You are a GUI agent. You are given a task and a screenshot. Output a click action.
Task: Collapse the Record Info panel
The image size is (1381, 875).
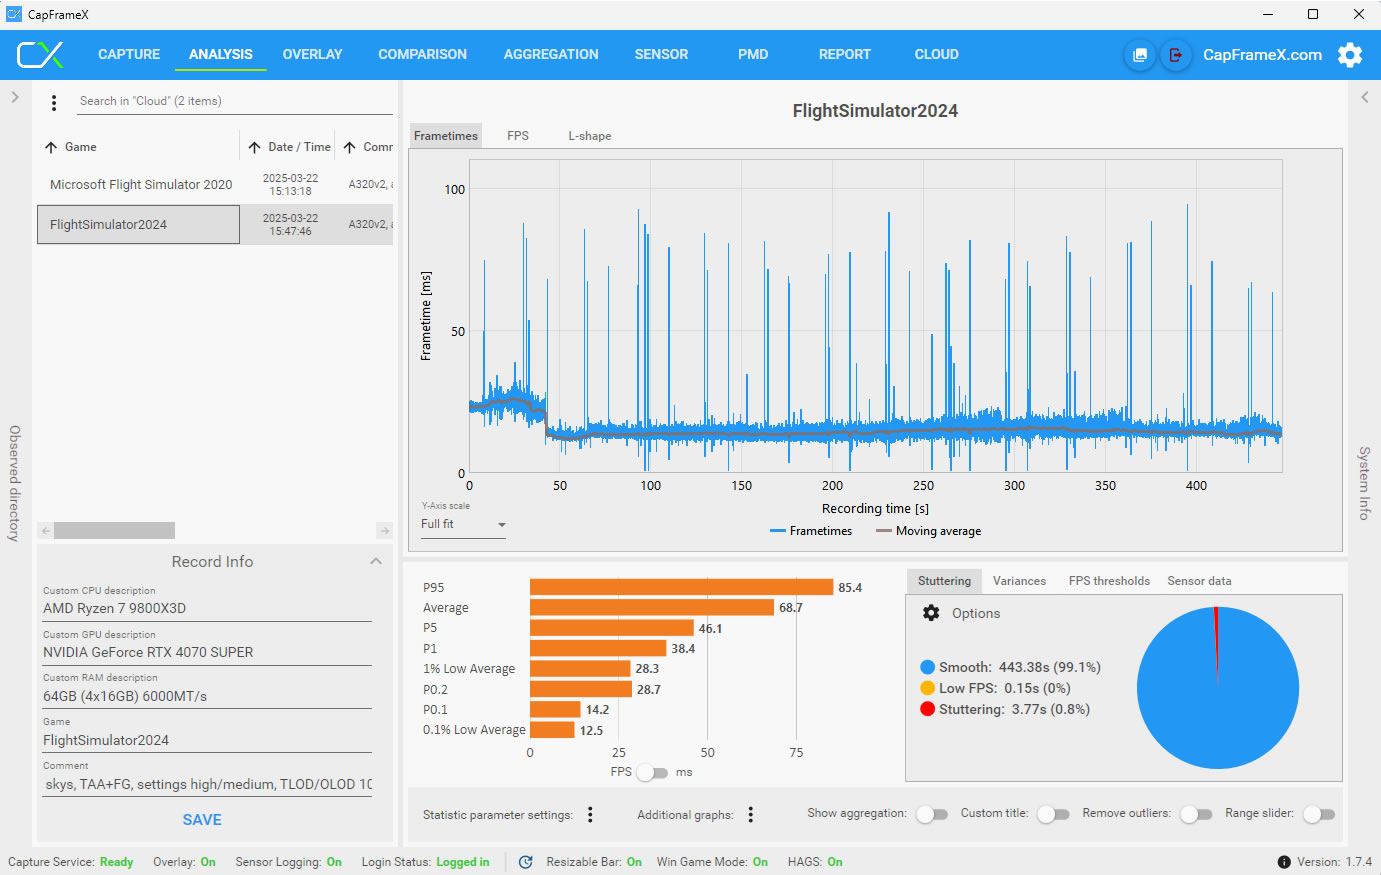[x=376, y=562]
